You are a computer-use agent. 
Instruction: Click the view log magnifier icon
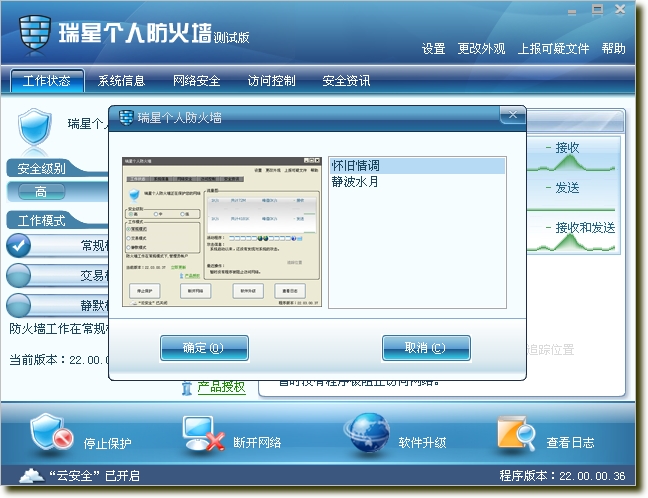pos(516,433)
